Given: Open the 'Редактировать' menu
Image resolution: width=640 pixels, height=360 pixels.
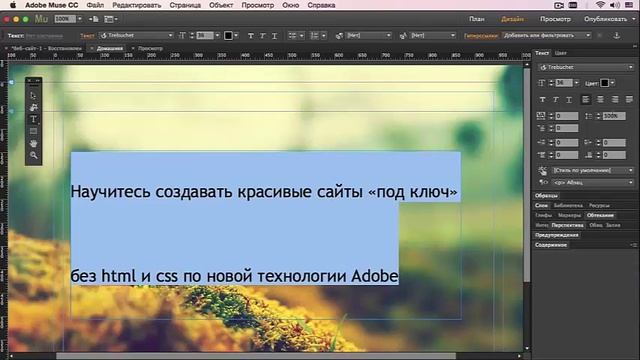Looking at the screenshot, I should [x=137, y=5].
